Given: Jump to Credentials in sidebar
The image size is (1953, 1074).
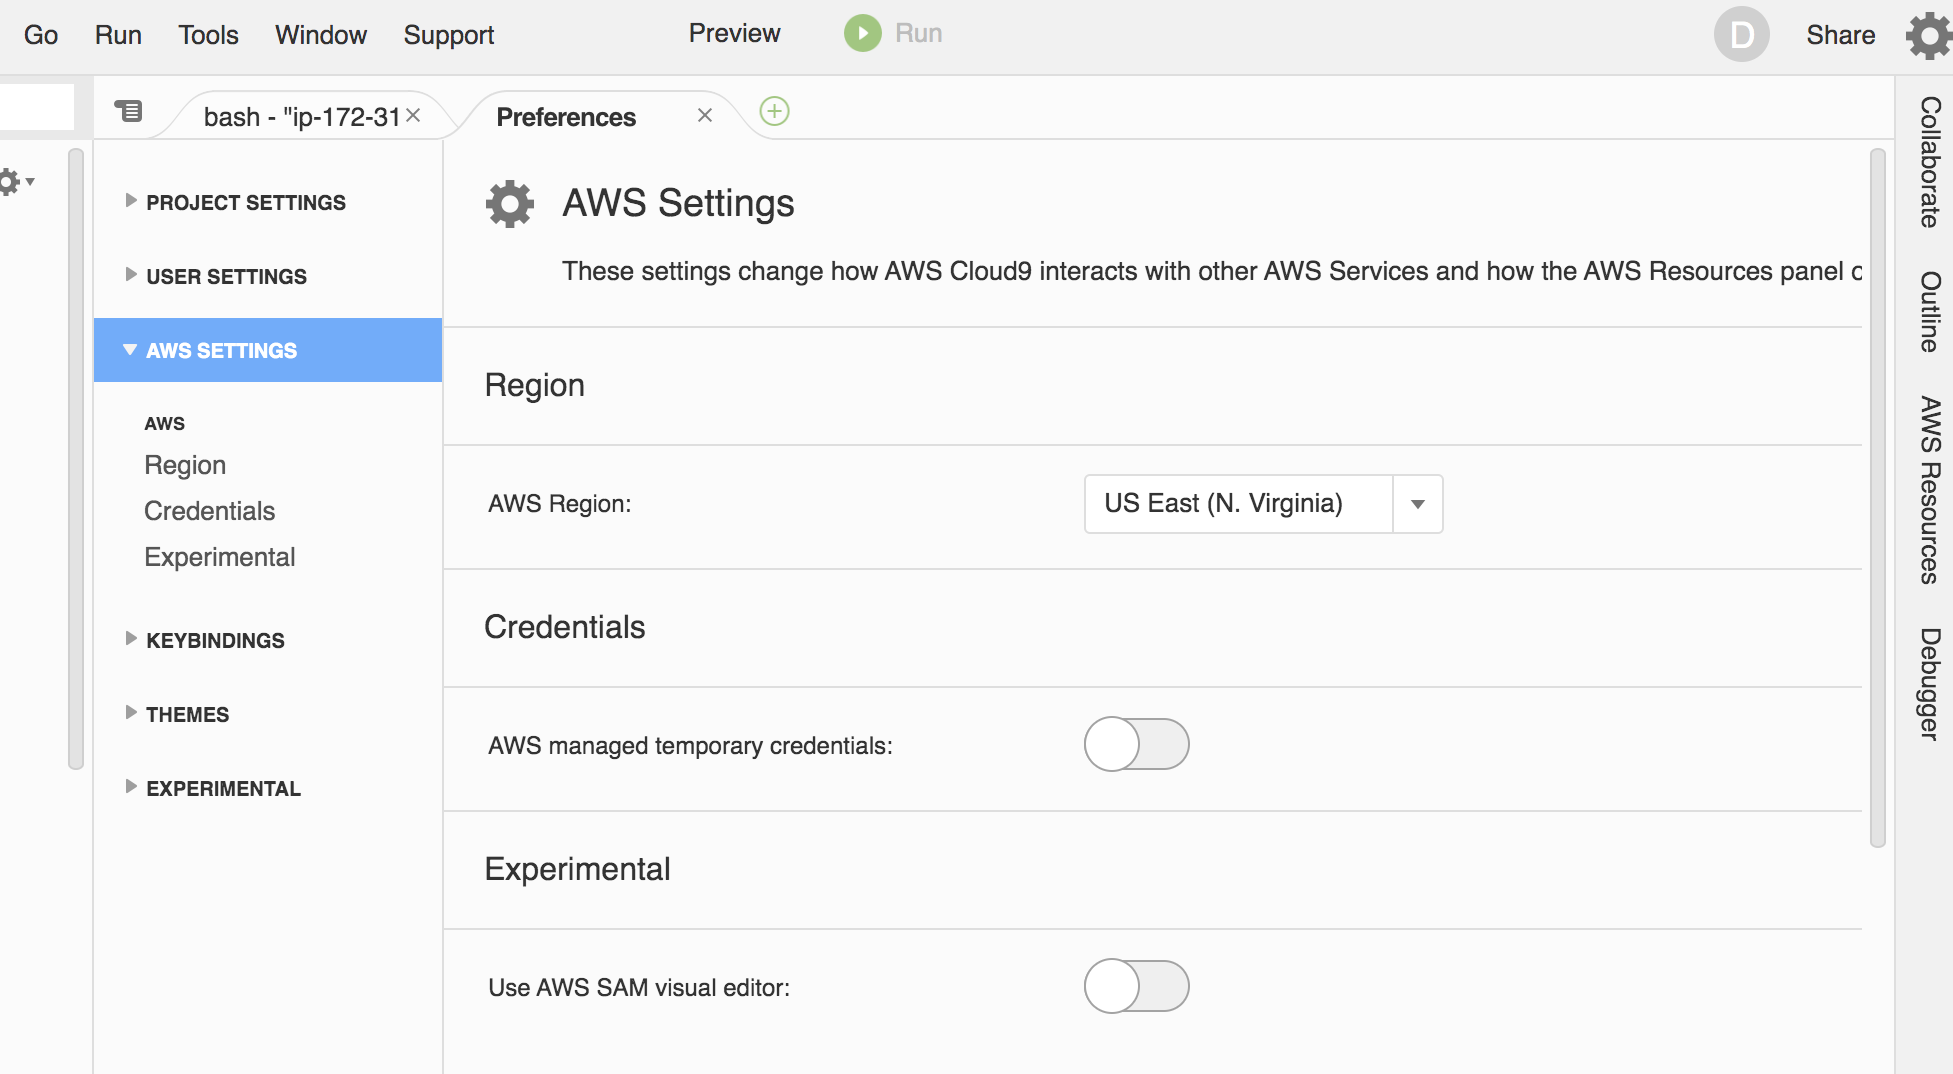Looking at the screenshot, I should click(x=209, y=511).
